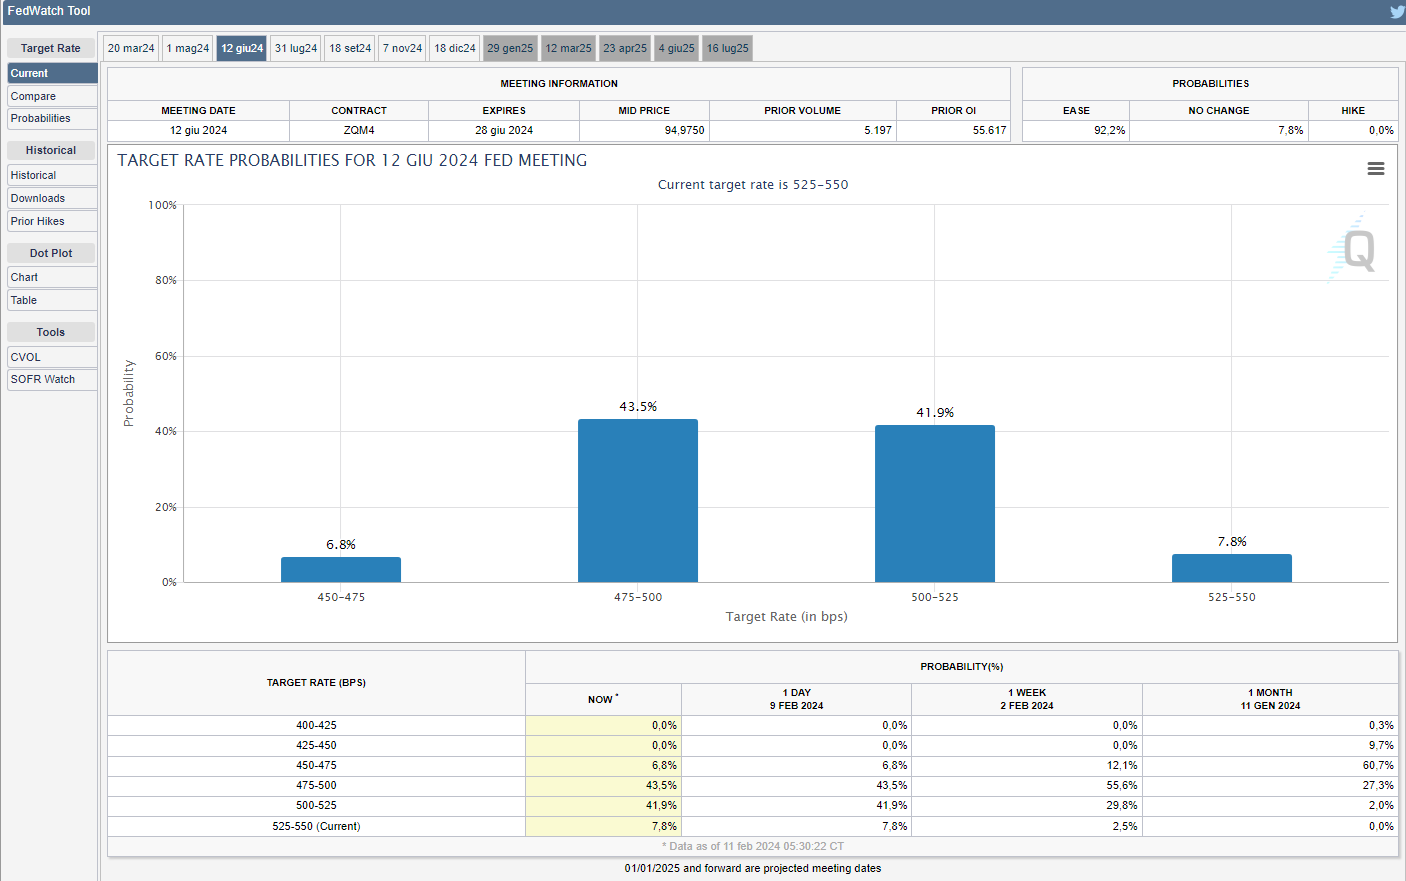View the Dot Plot Table
The image size is (1406, 881).
[52, 300]
